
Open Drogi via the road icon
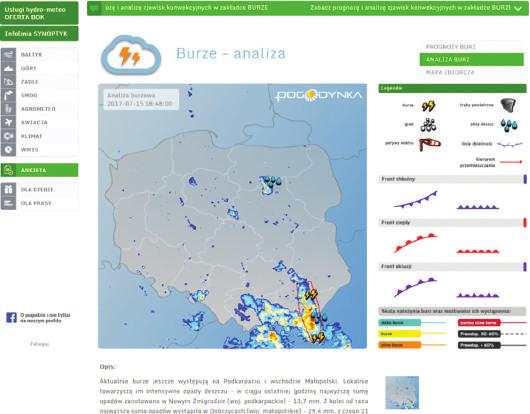[x=8, y=95]
